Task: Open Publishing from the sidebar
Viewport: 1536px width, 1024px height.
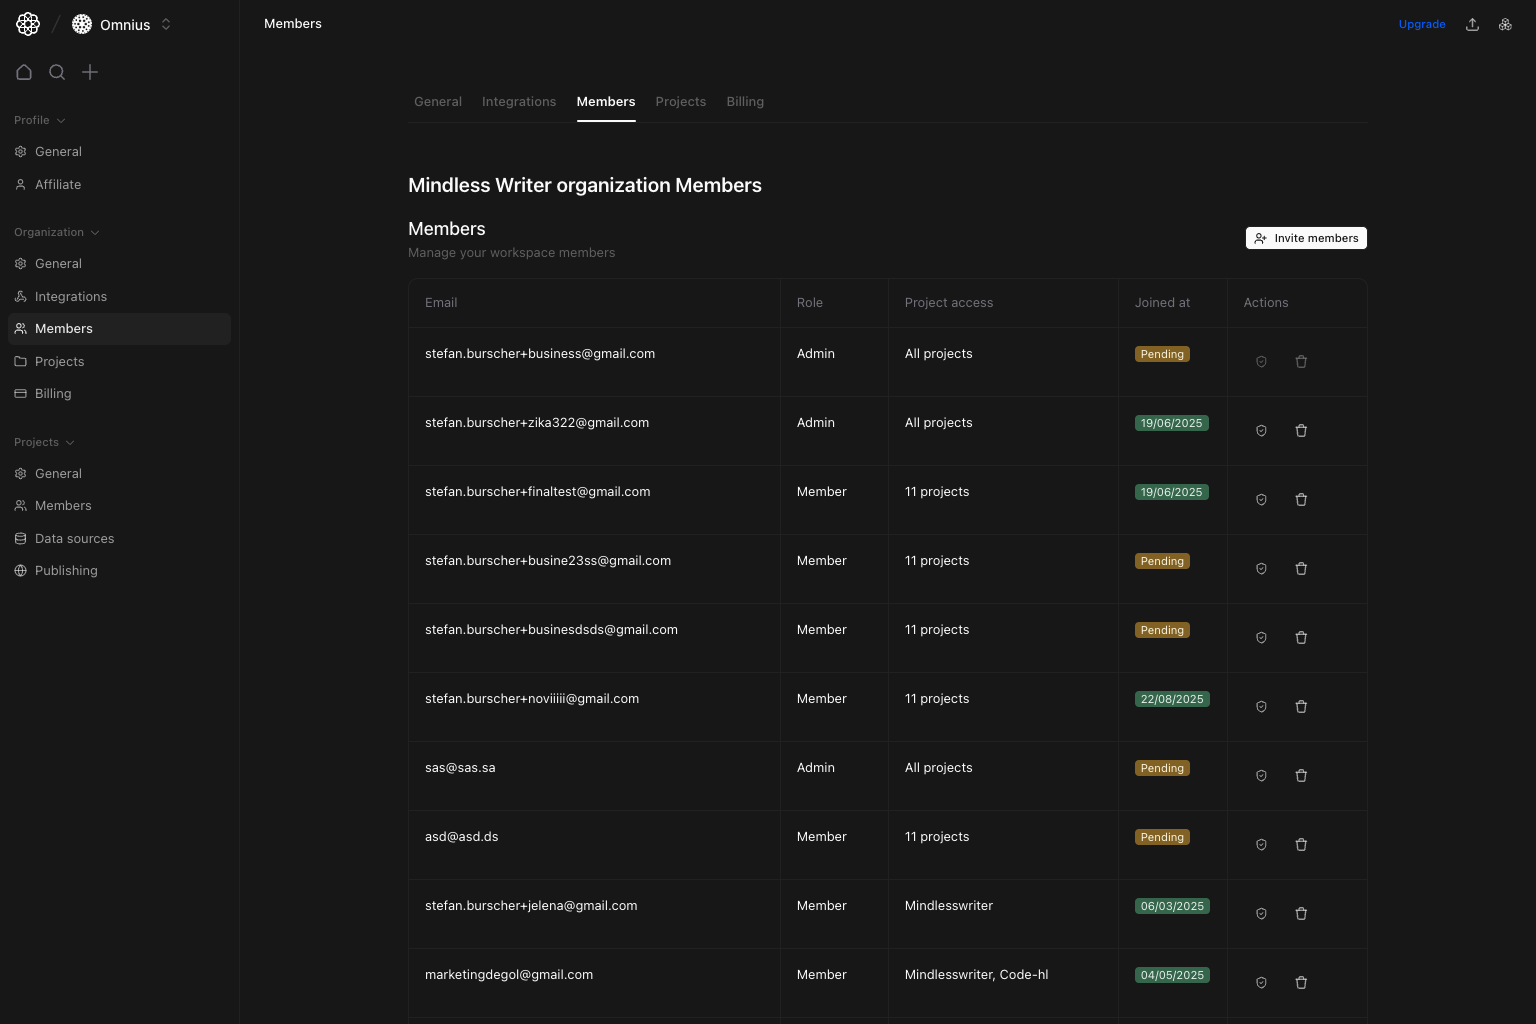Action: pyautogui.click(x=66, y=570)
